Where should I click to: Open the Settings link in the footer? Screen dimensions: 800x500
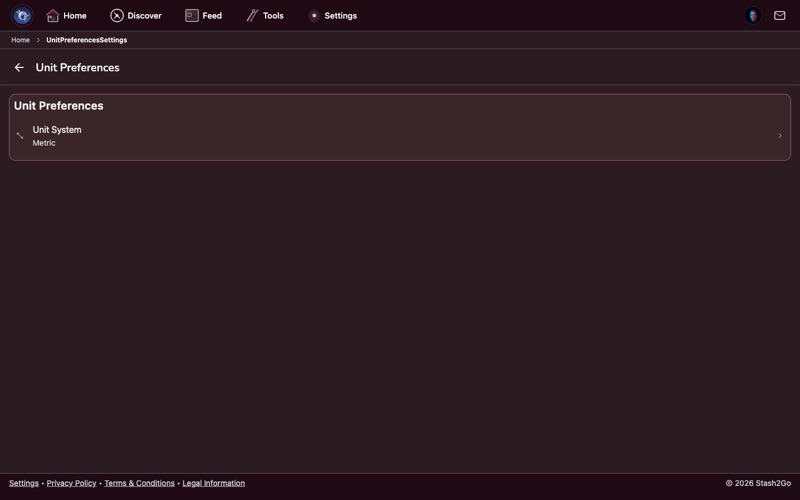[24, 483]
